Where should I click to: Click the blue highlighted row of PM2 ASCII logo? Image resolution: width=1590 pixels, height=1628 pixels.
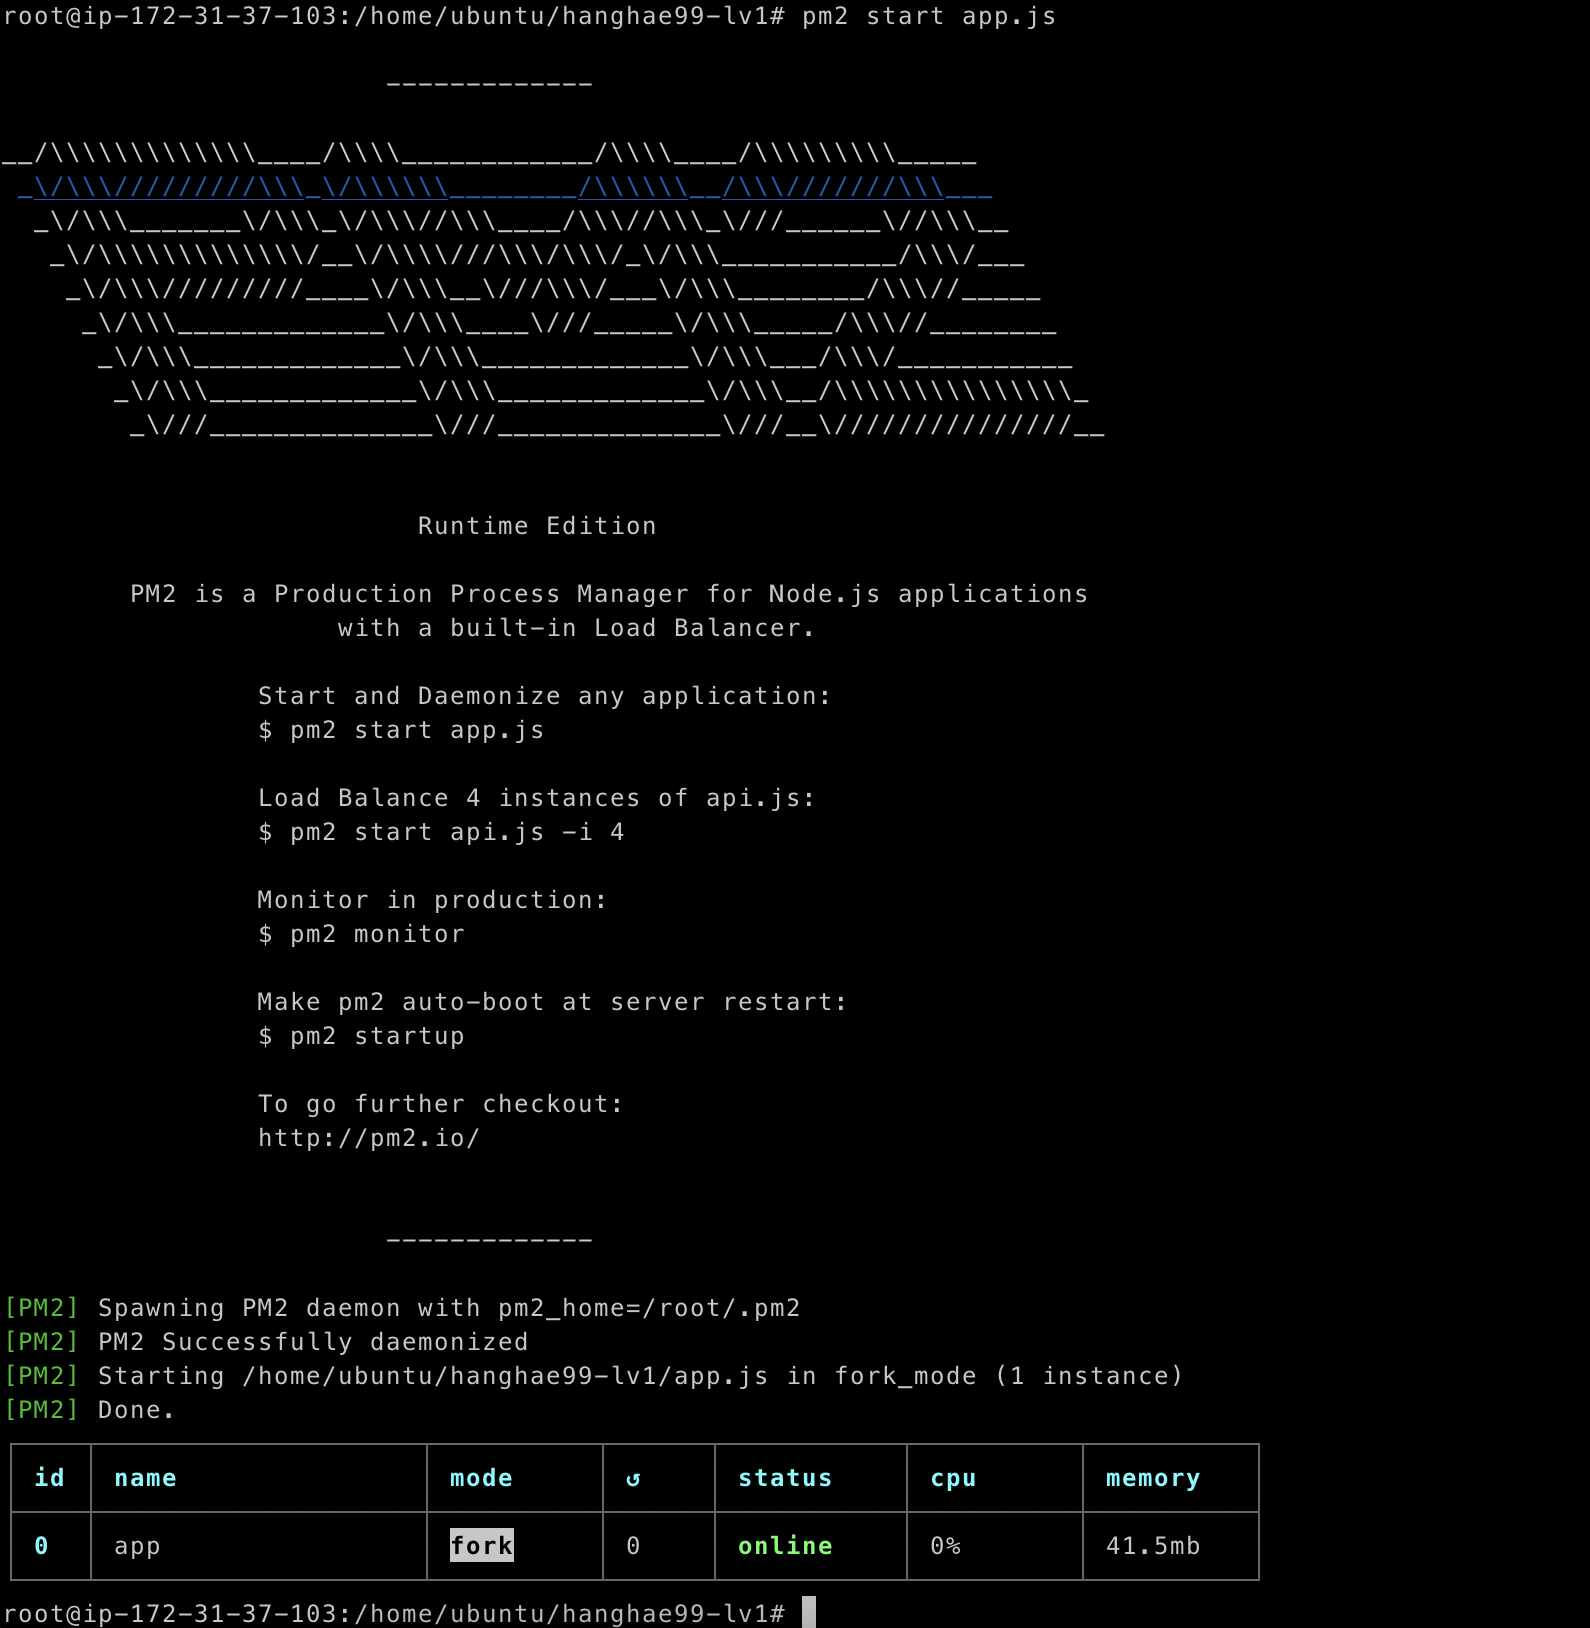click(x=505, y=188)
